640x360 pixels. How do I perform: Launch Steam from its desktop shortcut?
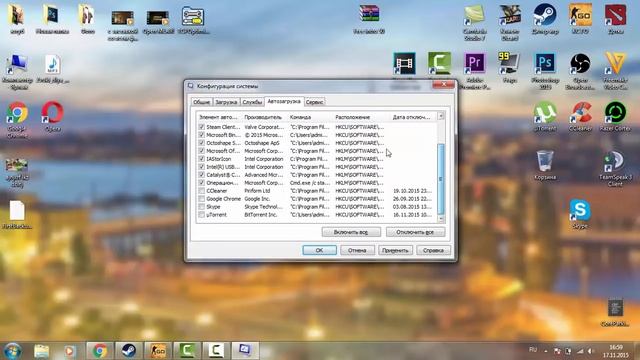(545, 16)
